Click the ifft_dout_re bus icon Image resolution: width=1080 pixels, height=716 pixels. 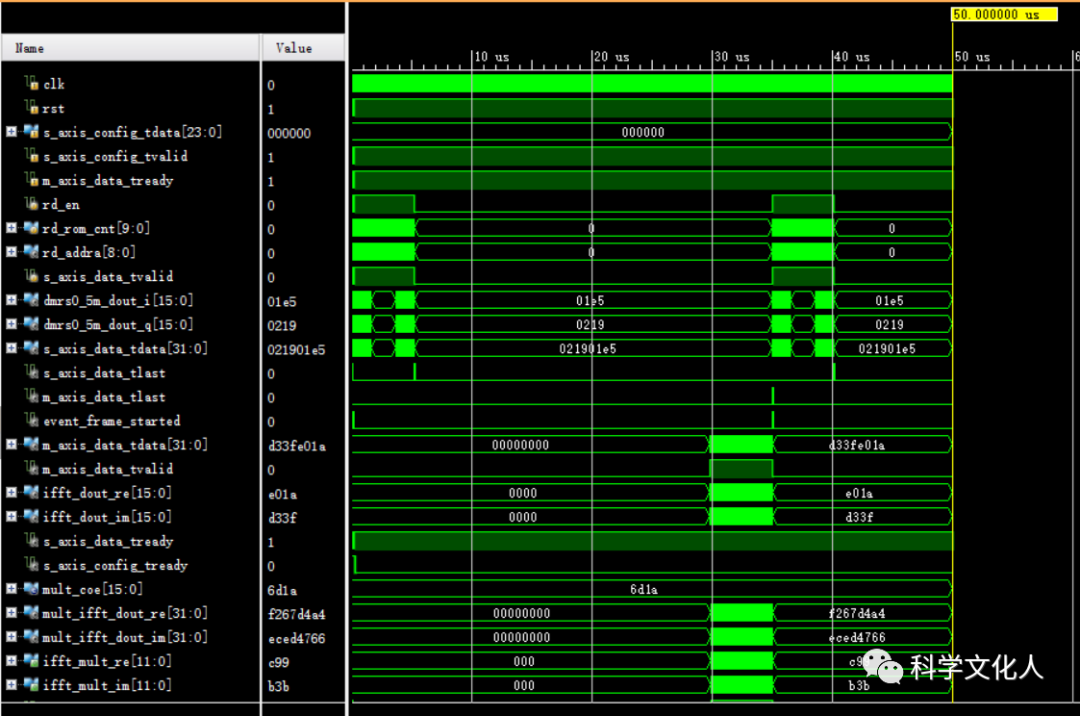pyautogui.click(x=30, y=493)
